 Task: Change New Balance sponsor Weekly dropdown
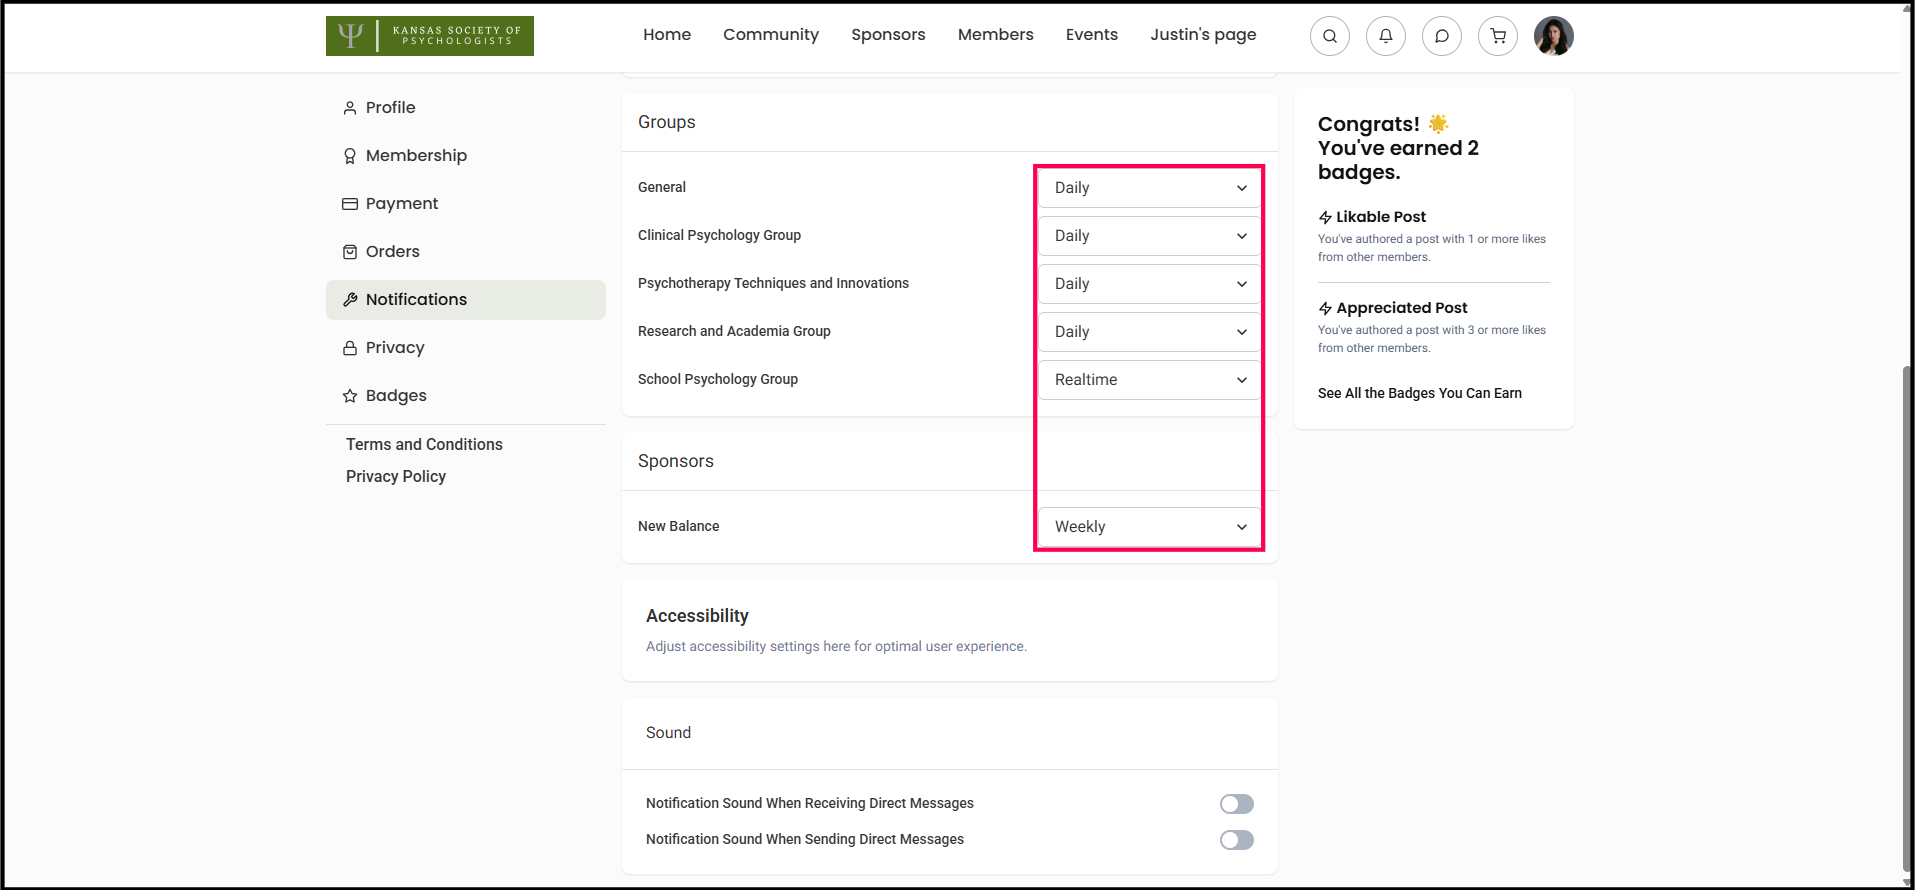pyautogui.click(x=1149, y=527)
